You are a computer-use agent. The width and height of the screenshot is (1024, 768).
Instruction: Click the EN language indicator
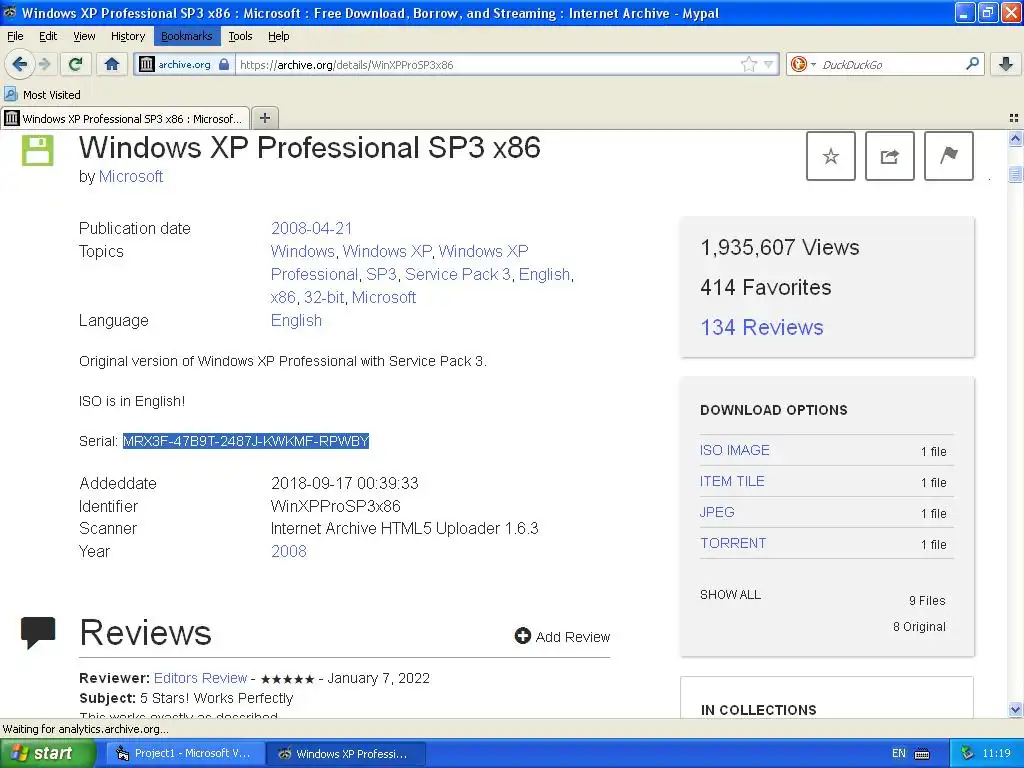pos(899,753)
